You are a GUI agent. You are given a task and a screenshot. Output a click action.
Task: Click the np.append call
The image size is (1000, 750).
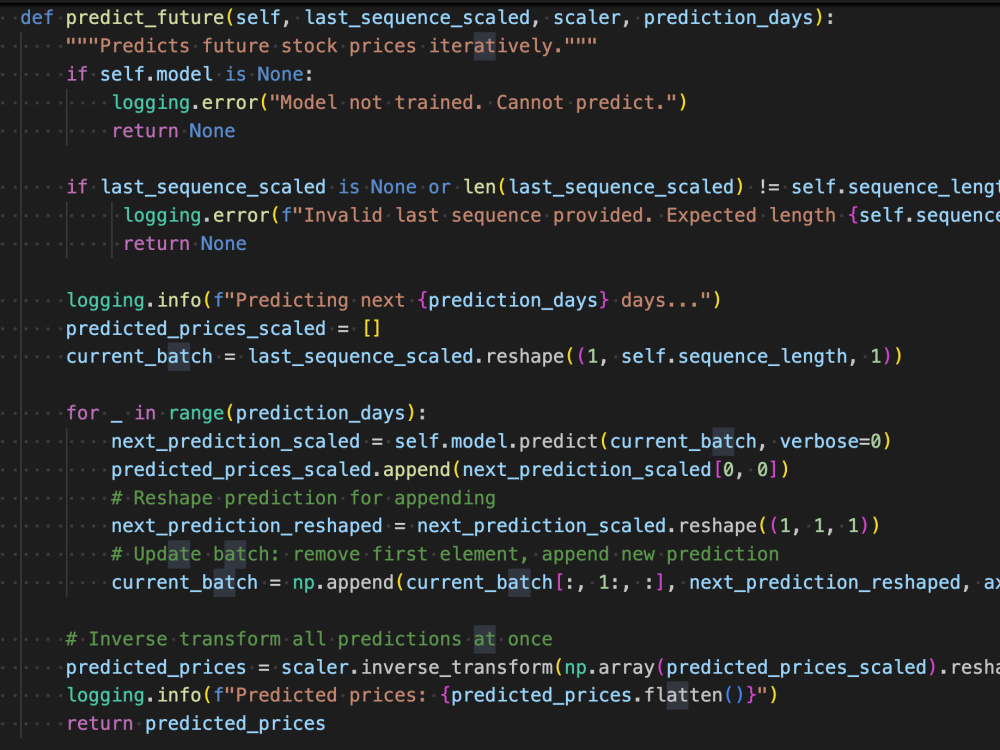click(x=645, y=583)
